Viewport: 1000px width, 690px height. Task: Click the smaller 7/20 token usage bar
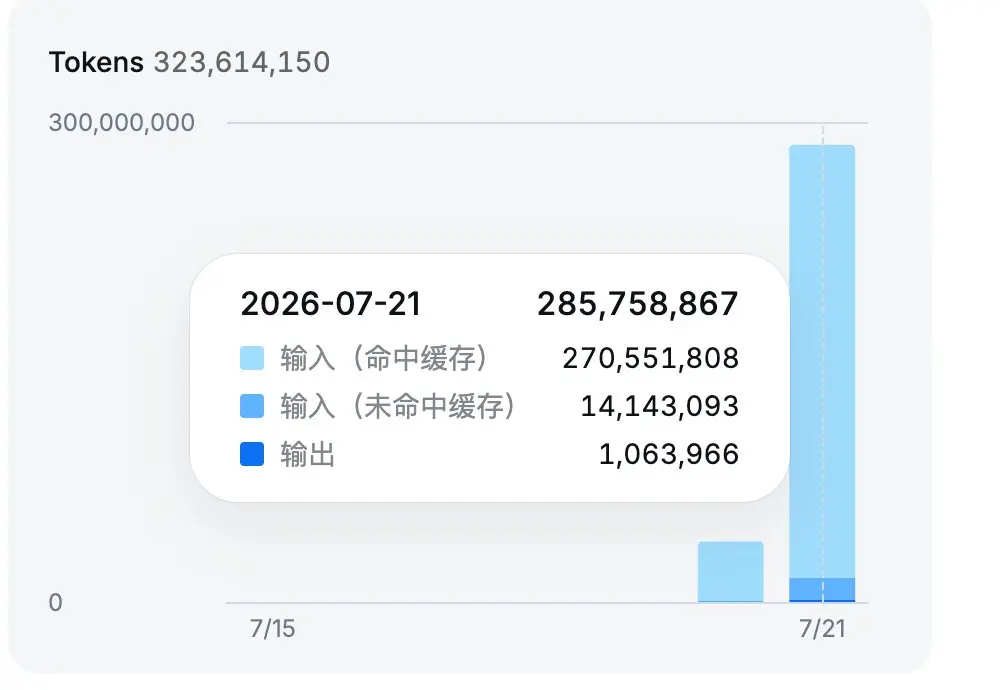pyautogui.click(x=731, y=571)
